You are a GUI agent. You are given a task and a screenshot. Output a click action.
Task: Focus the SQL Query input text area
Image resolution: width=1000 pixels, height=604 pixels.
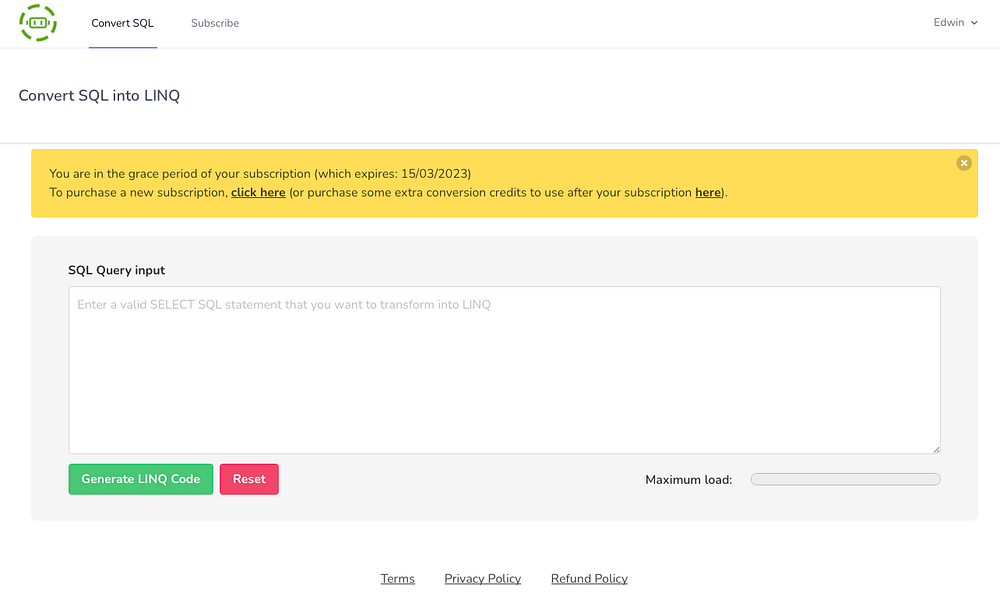coord(504,370)
